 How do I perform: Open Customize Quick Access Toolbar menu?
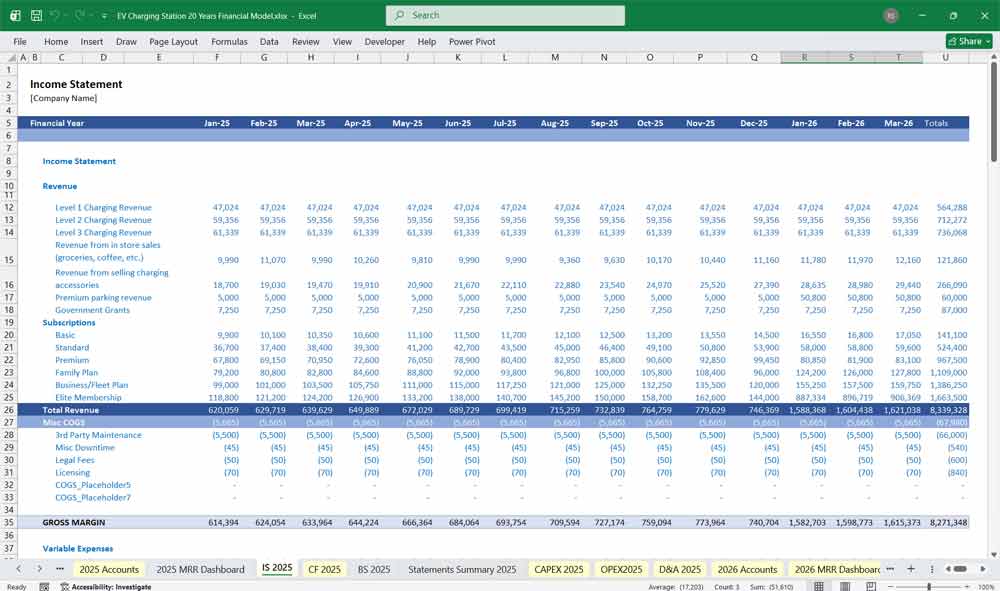click(102, 14)
